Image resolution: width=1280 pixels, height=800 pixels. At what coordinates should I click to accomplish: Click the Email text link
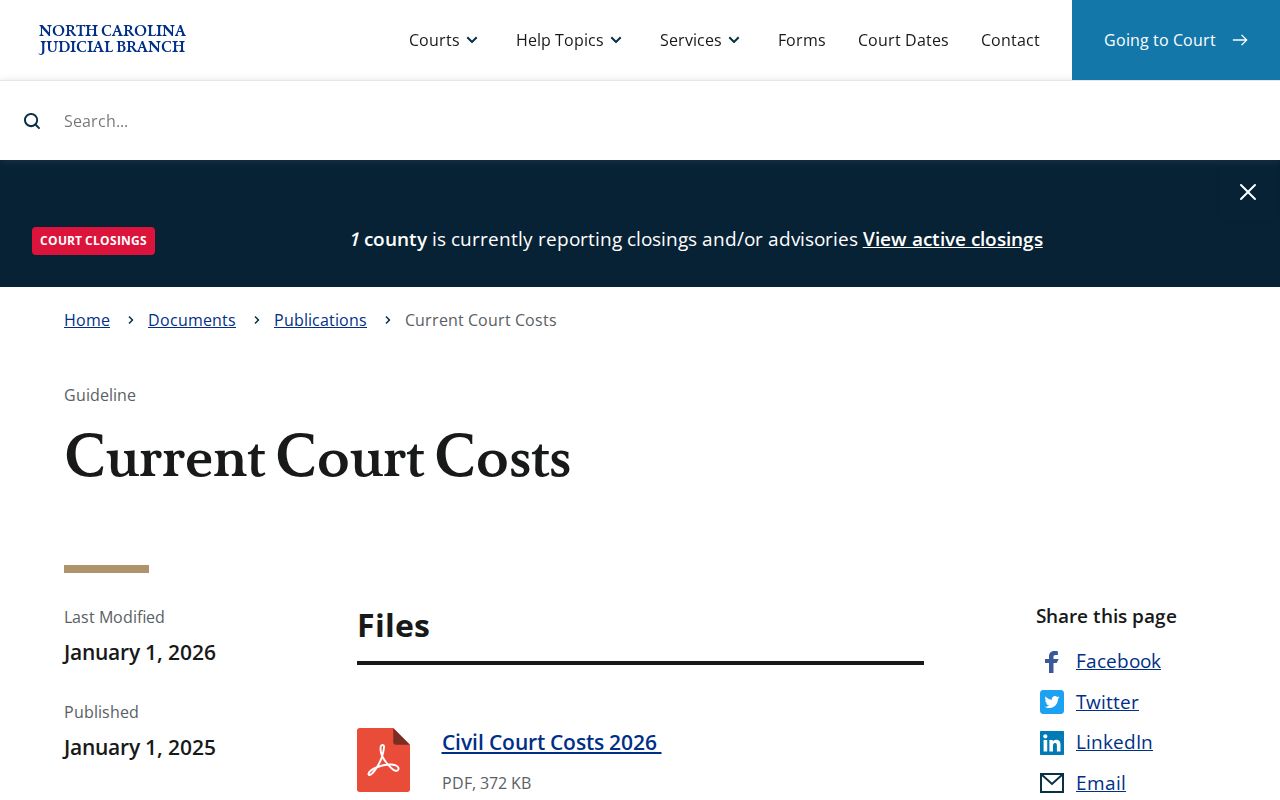1101,783
